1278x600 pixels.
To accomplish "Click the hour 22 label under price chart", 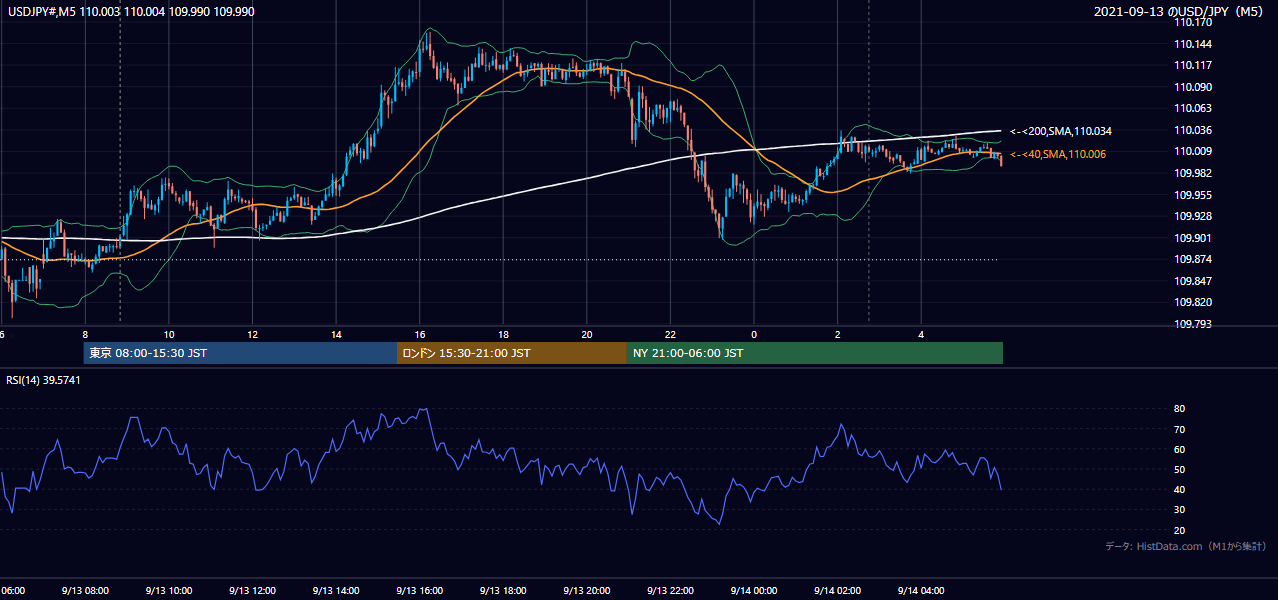I will pyautogui.click(x=670, y=335).
